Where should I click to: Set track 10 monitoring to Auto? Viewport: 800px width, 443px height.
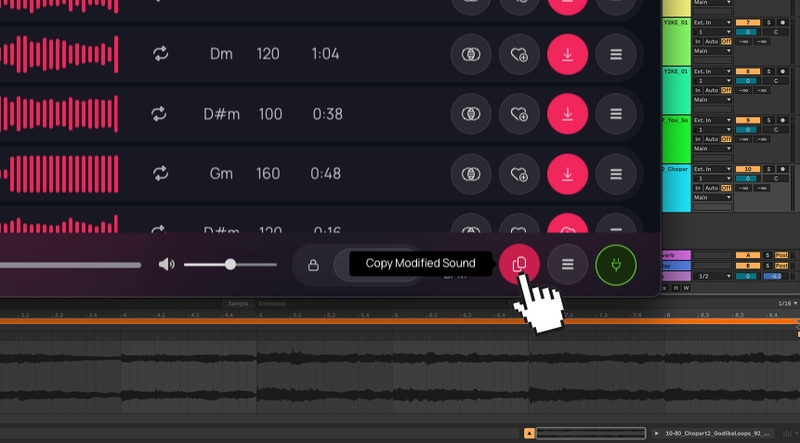click(x=711, y=188)
